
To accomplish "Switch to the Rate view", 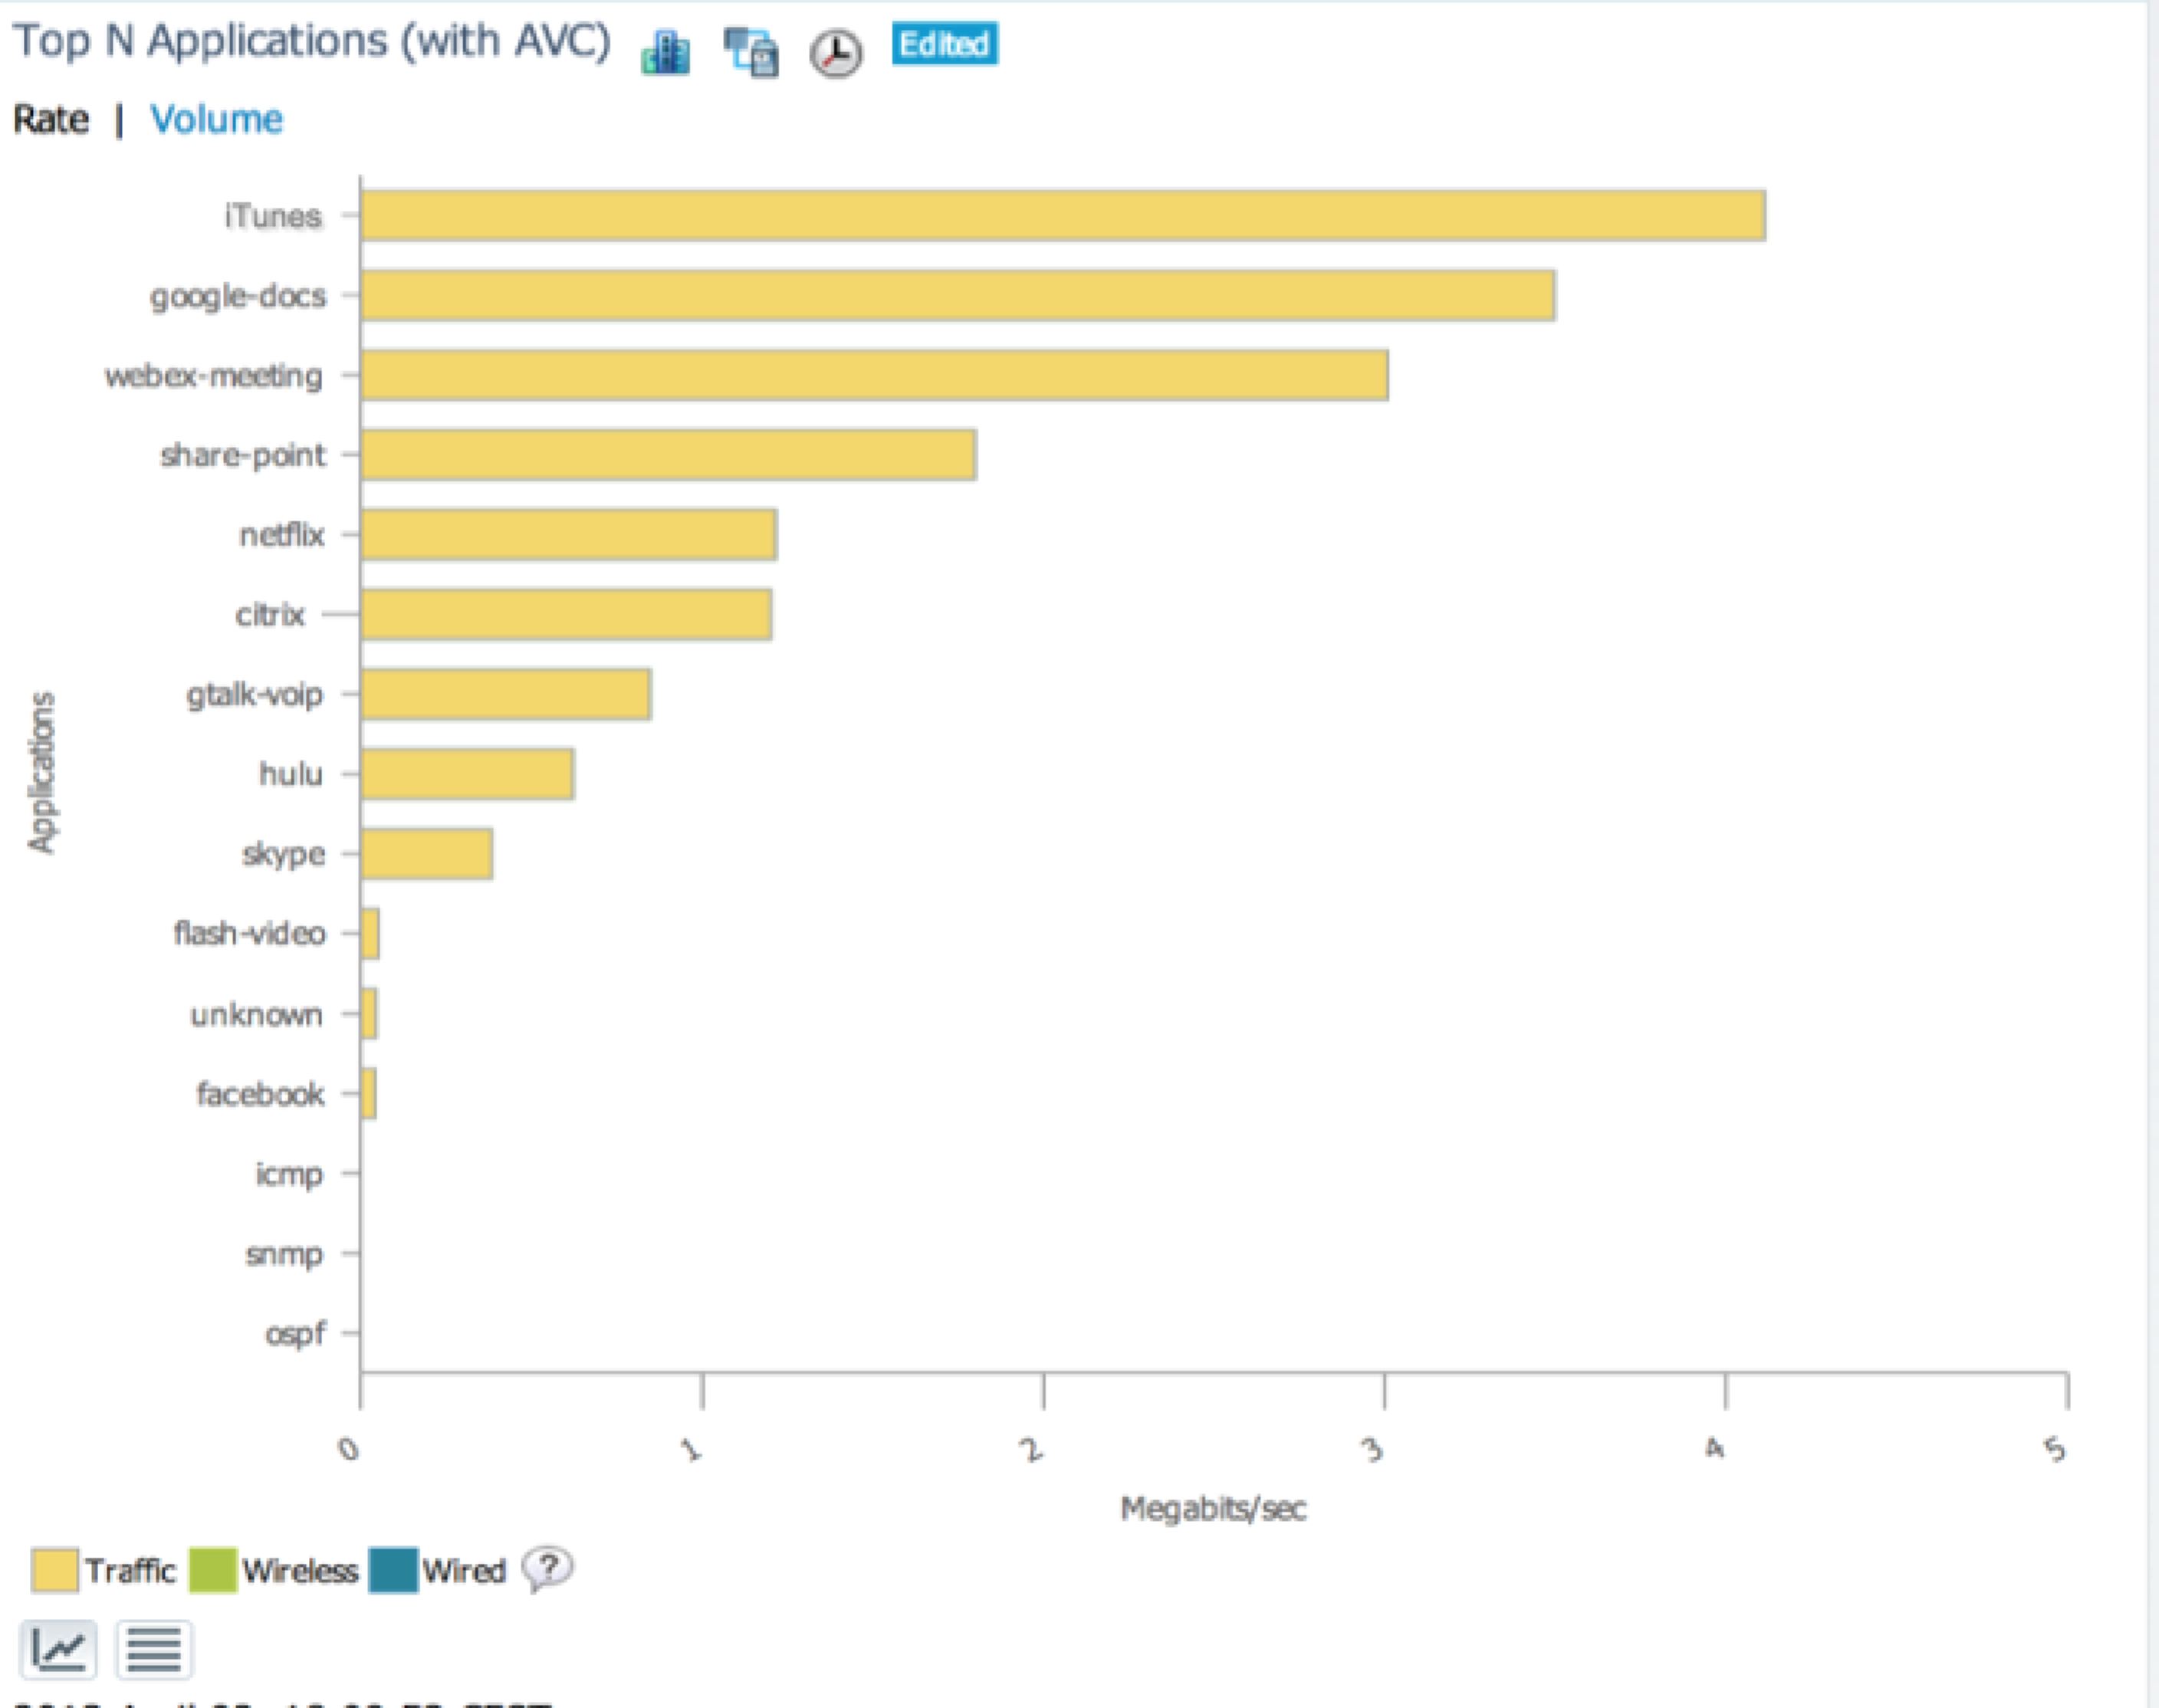I will (x=51, y=120).
